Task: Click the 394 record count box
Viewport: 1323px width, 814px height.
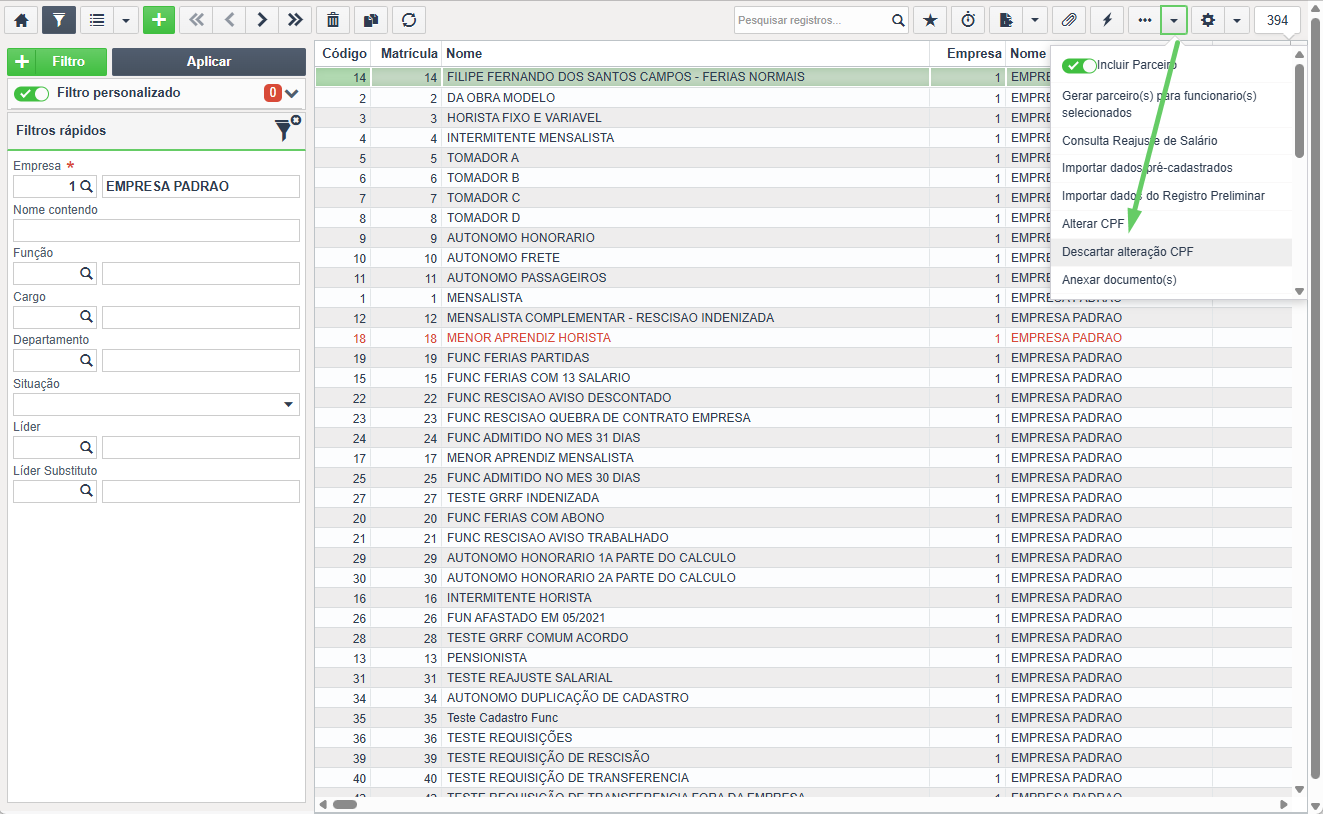Action: (x=1277, y=20)
